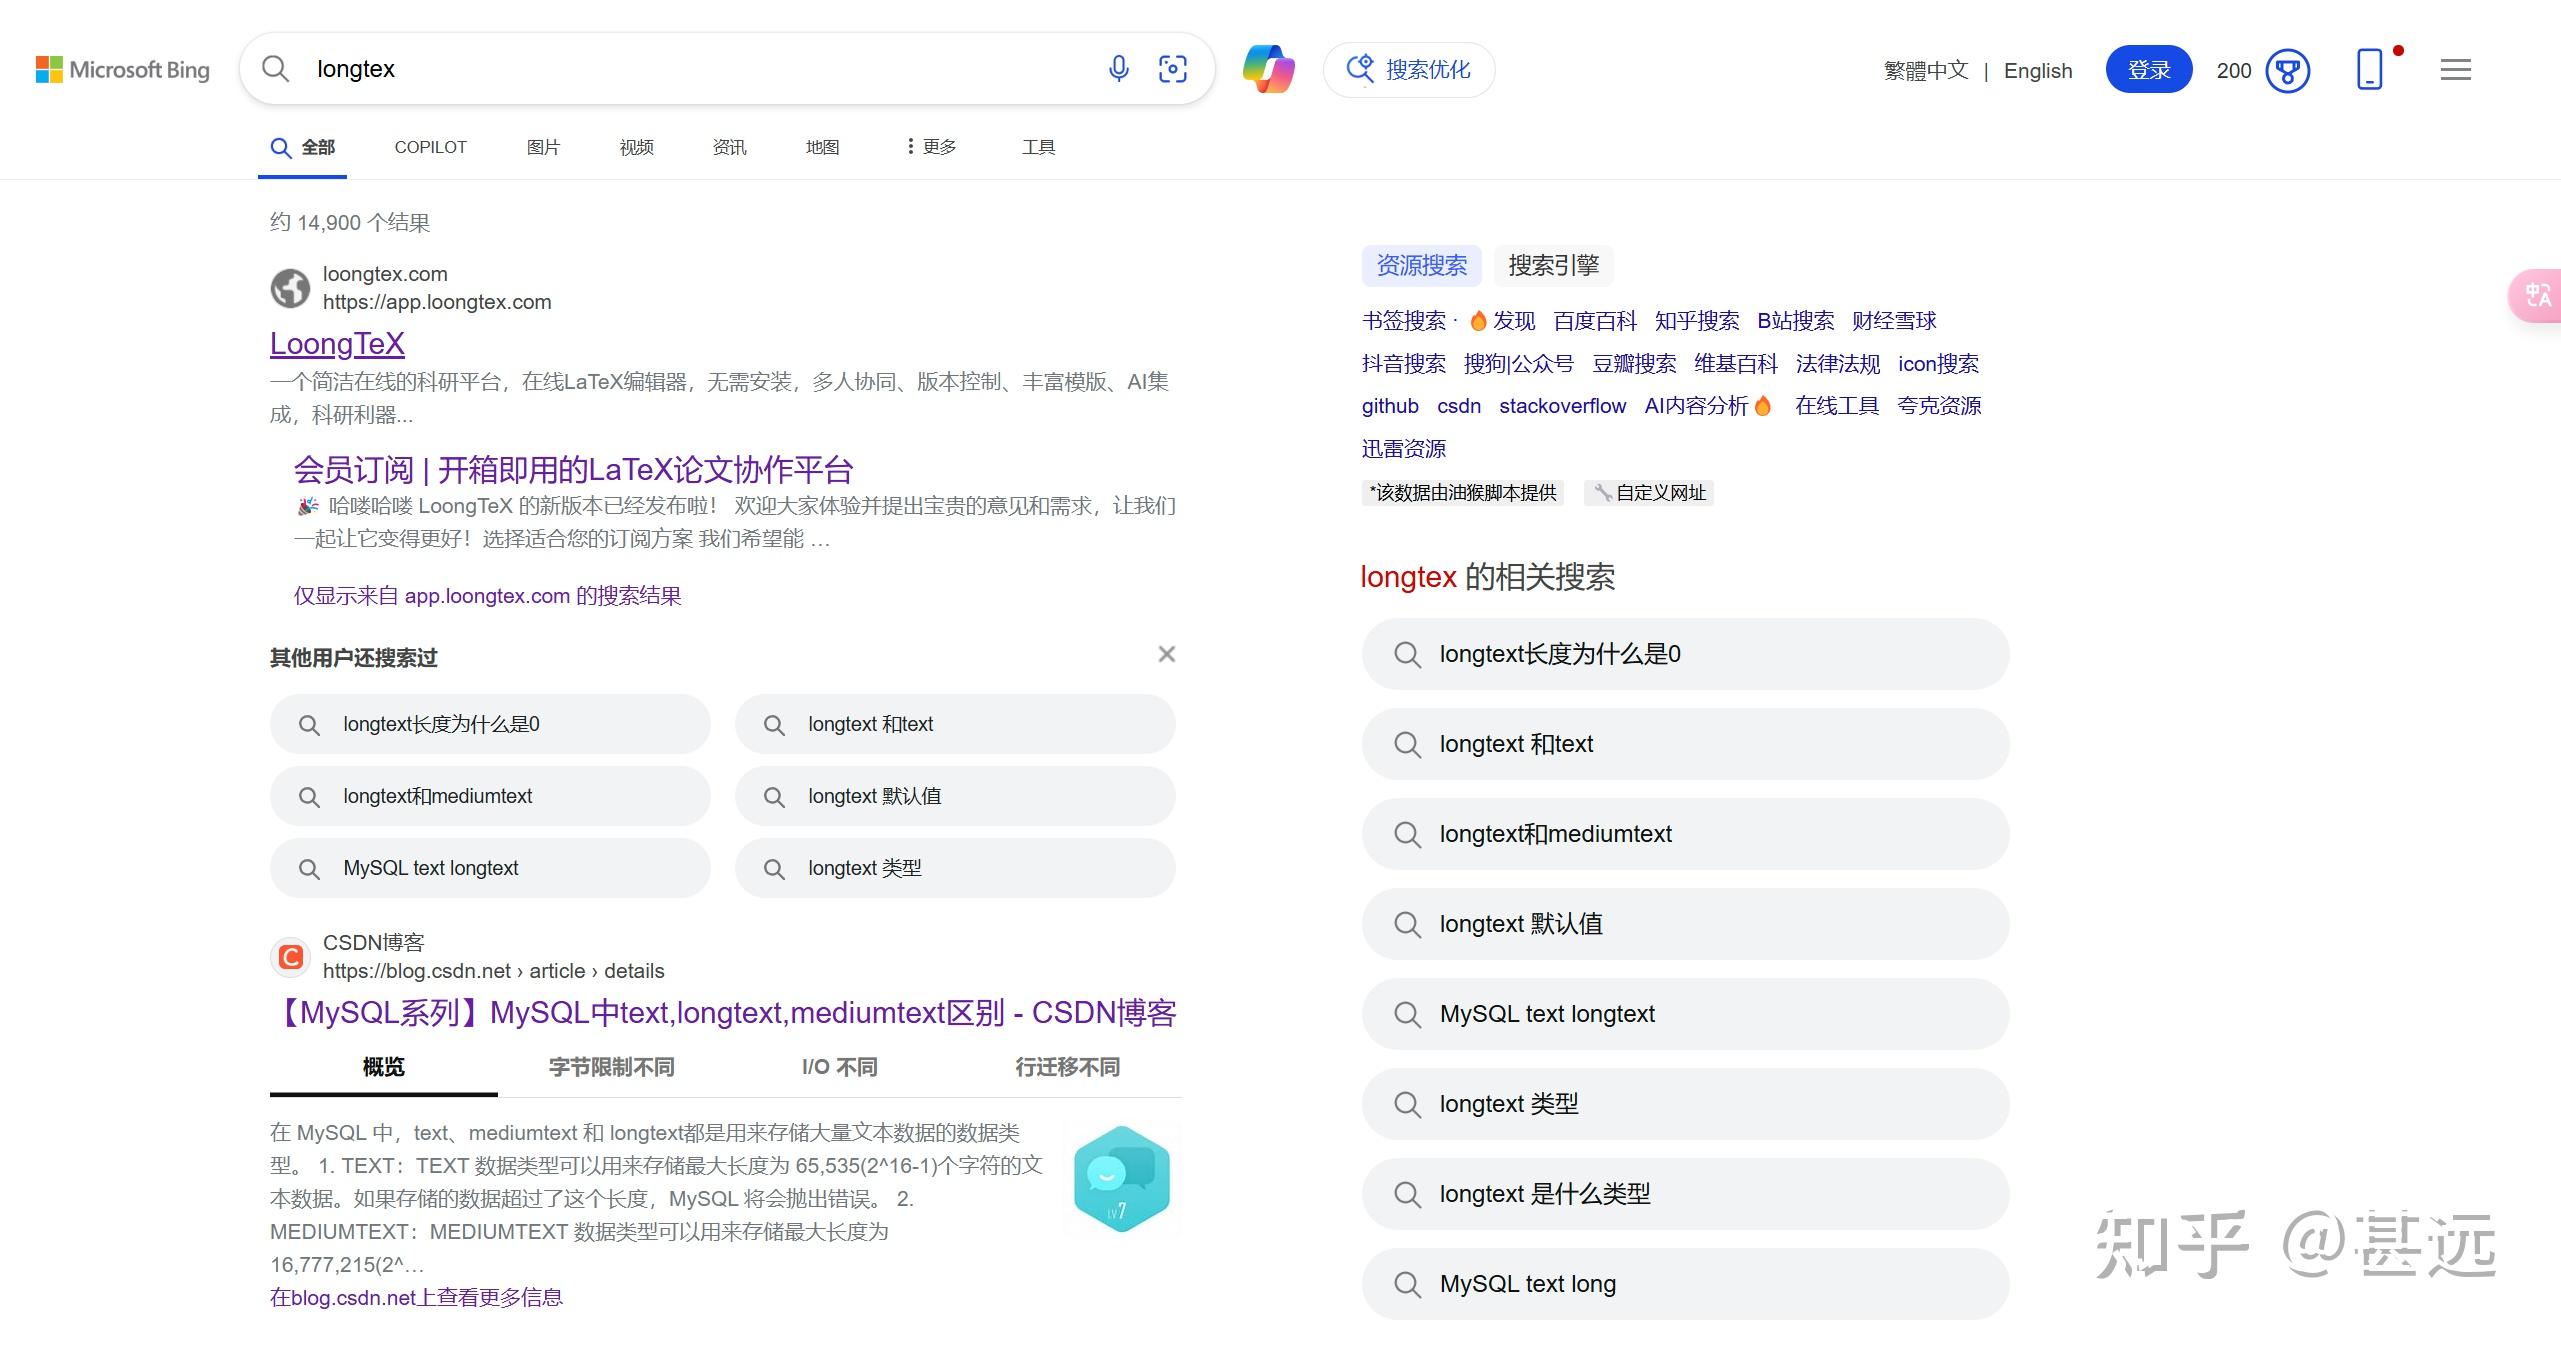Open 在blog.csdn.net上查看更多信息 link
This screenshot has height=1347, width=2561.
416,1298
